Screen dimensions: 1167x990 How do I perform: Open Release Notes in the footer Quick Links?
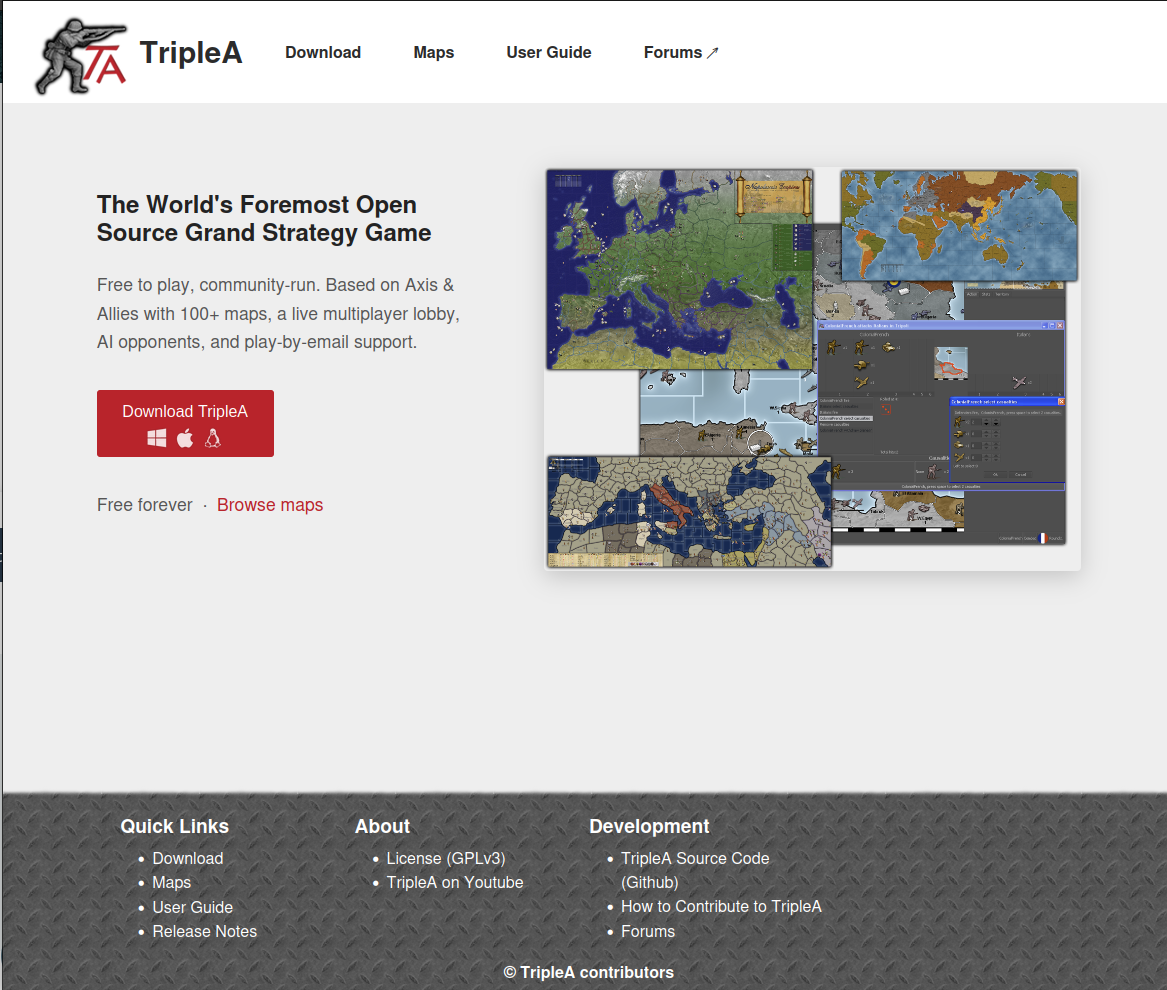click(205, 931)
